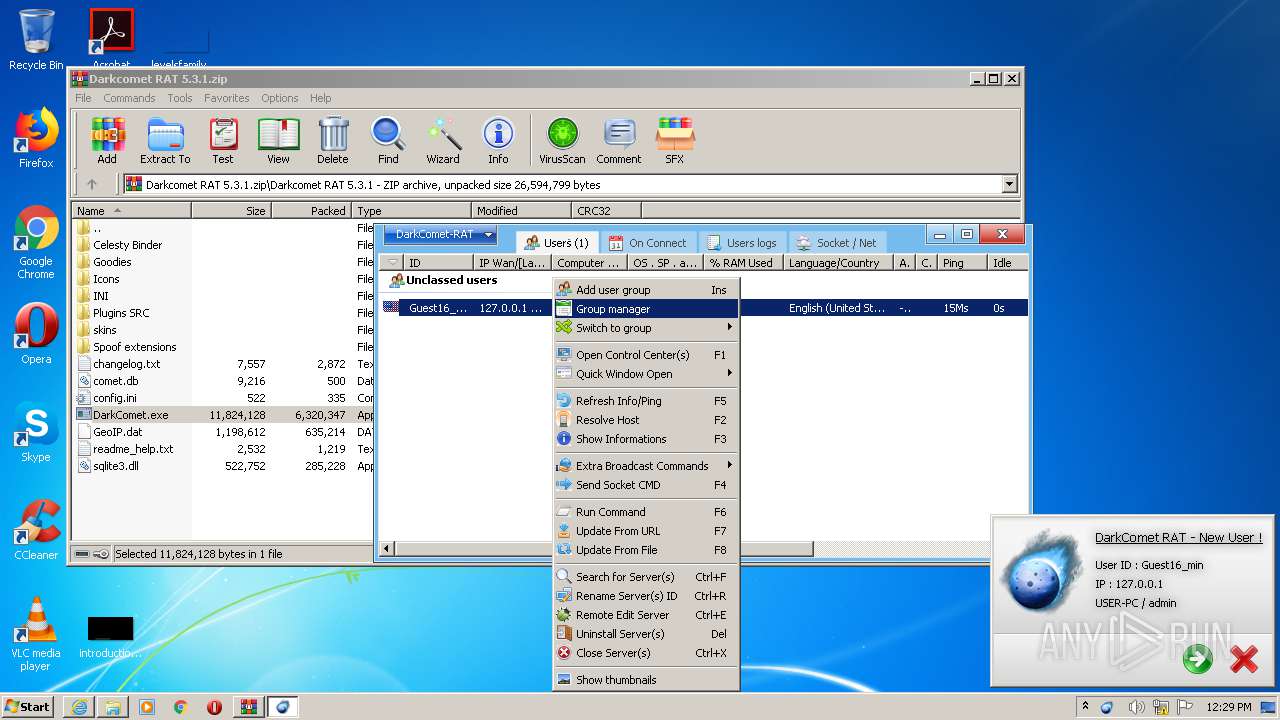The image size is (1280, 720).
Task: Choose Refresh Info/Ping menu entry
Action: (646, 401)
